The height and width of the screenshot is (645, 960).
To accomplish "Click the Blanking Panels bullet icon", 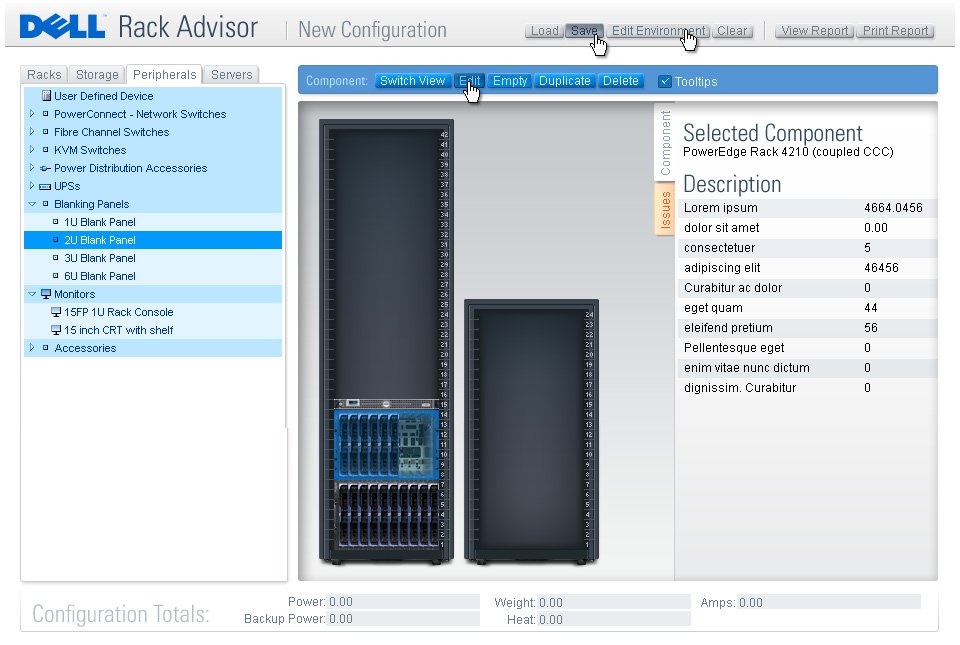I will 45,204.
